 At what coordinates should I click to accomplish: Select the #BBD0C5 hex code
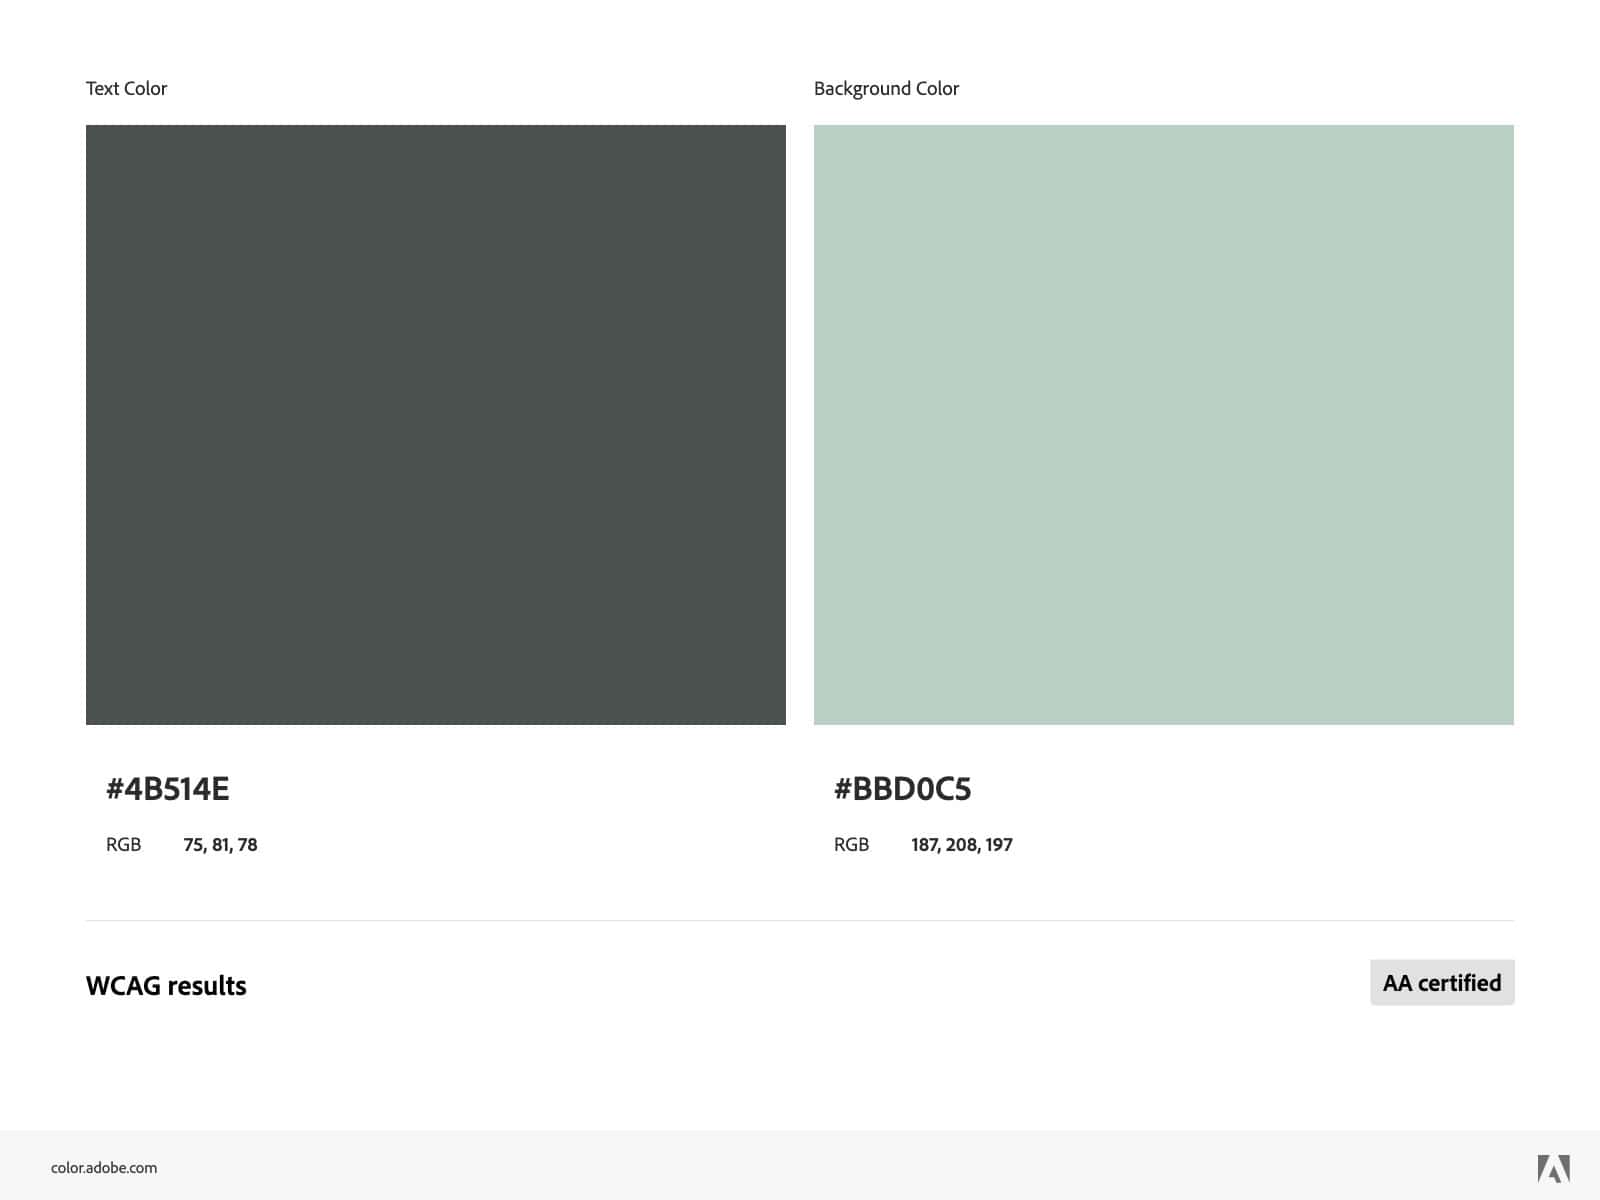pos(903,789)
